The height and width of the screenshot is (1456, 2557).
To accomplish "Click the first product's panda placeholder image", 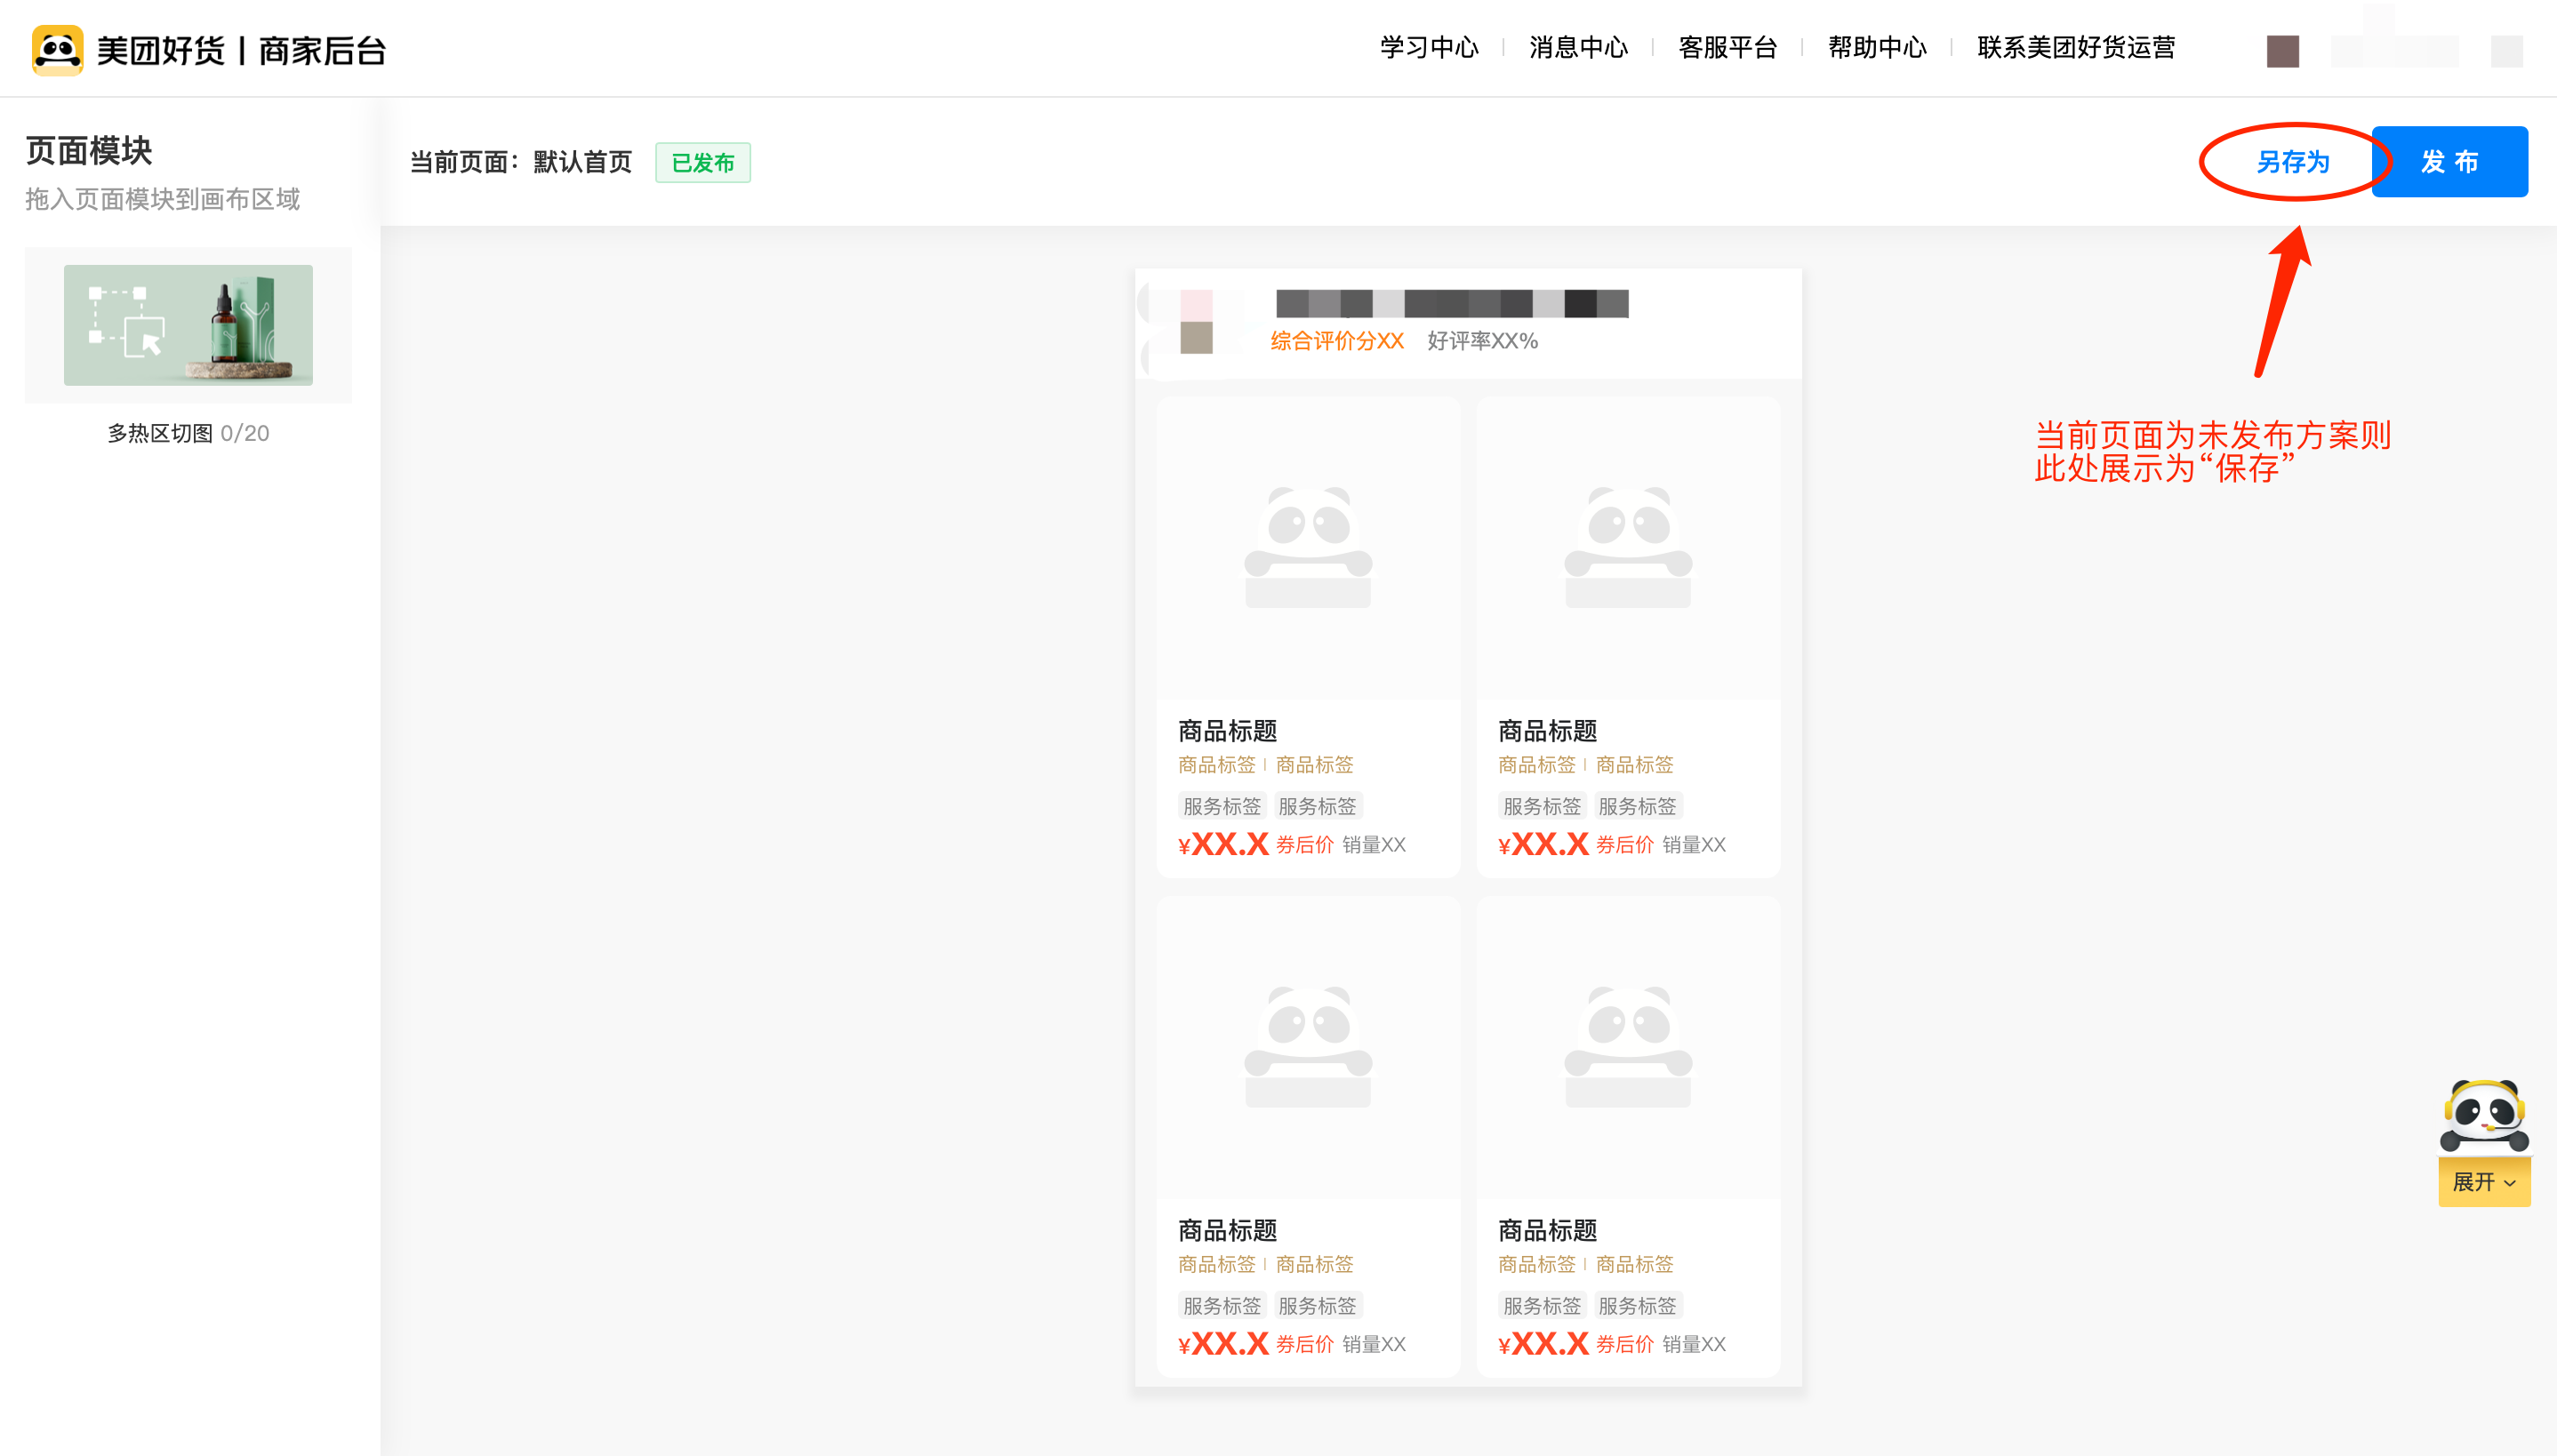I will click(x=1307, y=547).
